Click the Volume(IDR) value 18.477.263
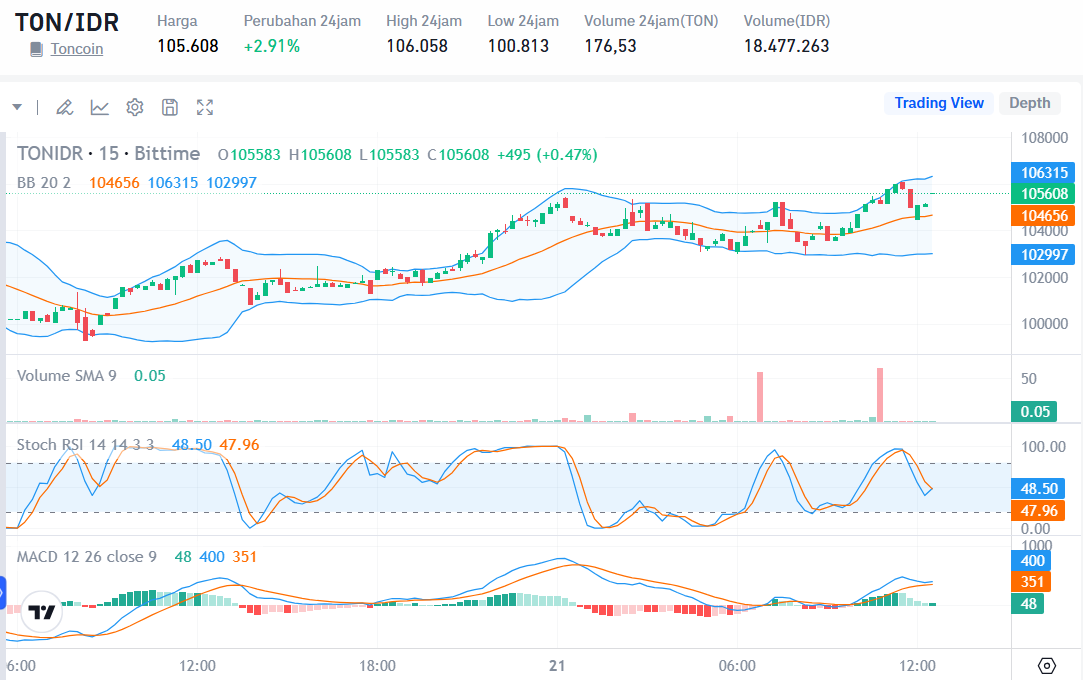1083x680 pixels. [x=787, y=46]
